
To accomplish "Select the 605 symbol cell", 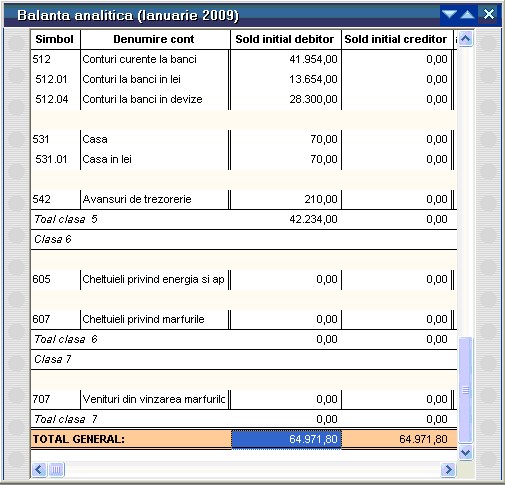I will (x=55, y=279).
